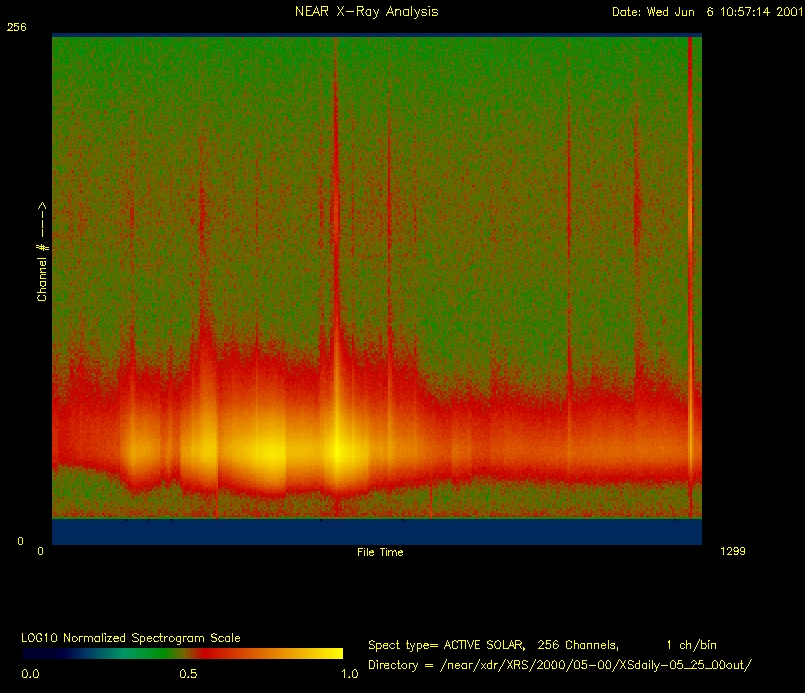
Task: Select the LOG10 Normalized Spectrogram Scale label
Action: (x=130, y=638)
